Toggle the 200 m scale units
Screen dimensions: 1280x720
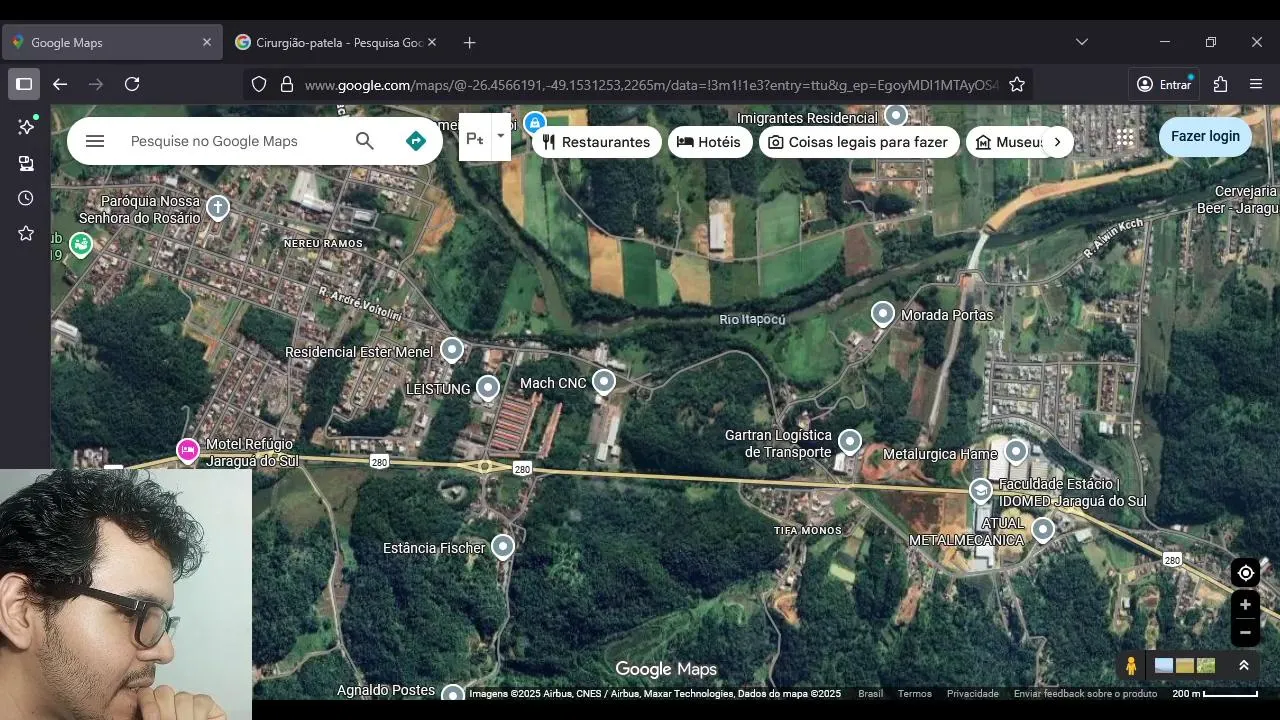coord(1215,694)
